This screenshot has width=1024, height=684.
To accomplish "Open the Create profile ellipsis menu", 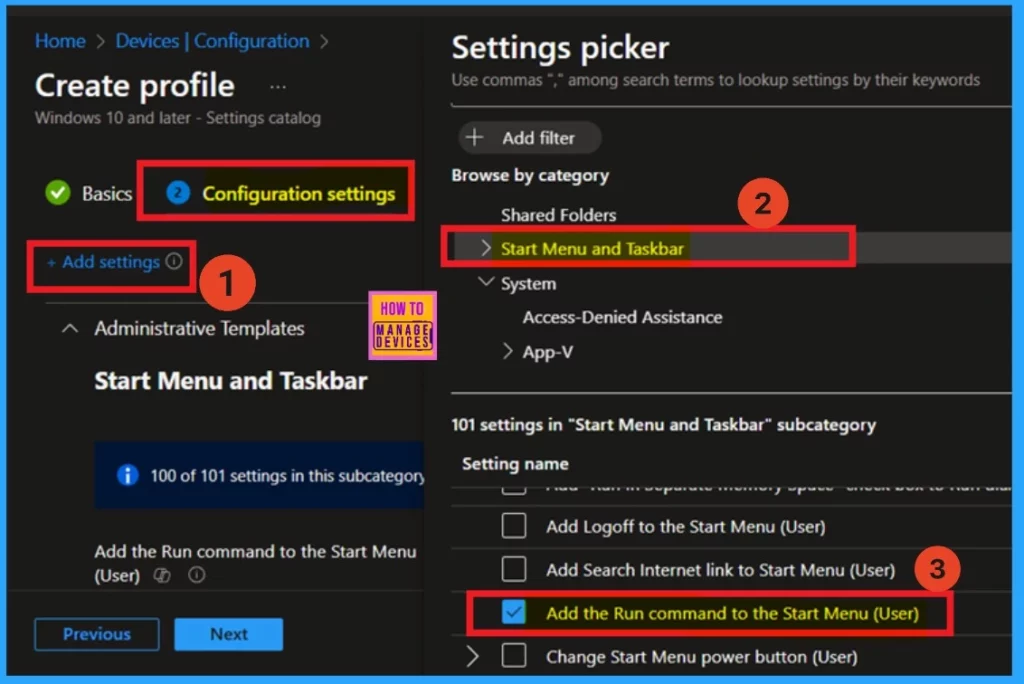I will pyautogui.click(x=278, y=87).
